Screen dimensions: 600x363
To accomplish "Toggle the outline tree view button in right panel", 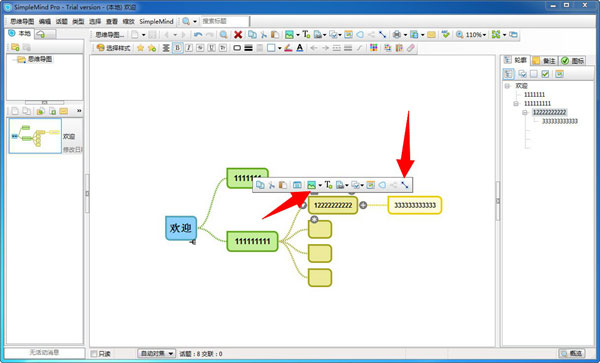I will point(509,74).
